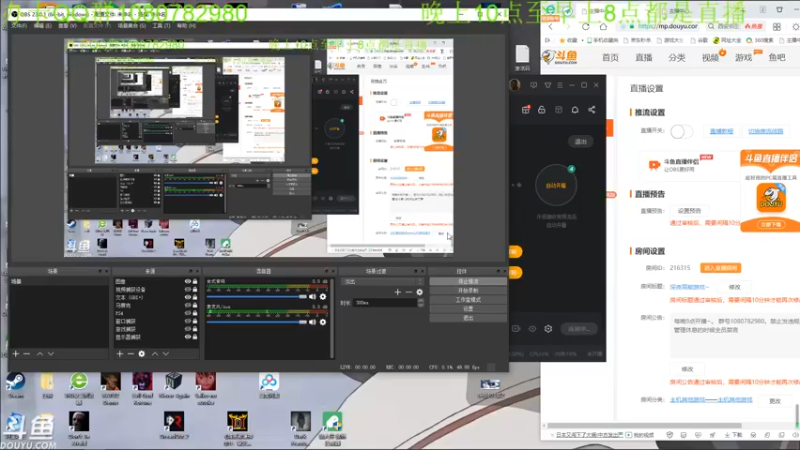
Task: Remove the selected scene with the minus icon
Action: (27, 354)
